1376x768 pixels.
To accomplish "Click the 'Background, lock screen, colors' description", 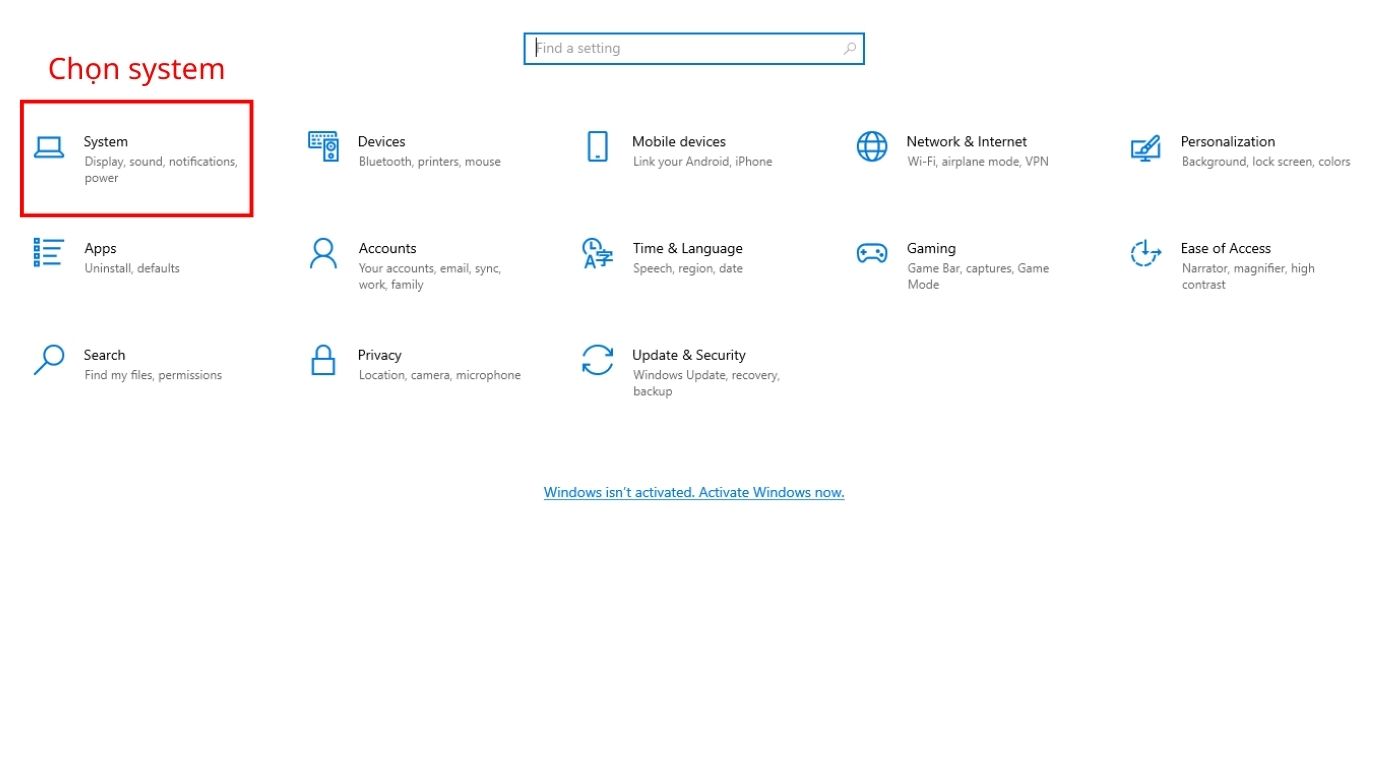I will coord(1266,162).
